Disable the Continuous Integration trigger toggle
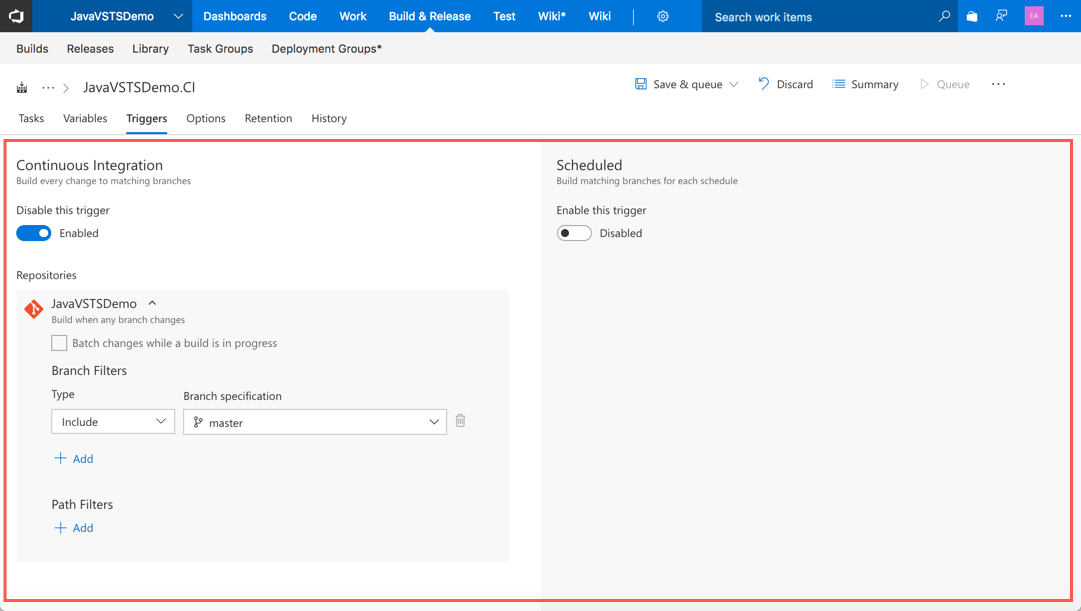The width and height of the screenshot is (1081, 611). (33, 233)
